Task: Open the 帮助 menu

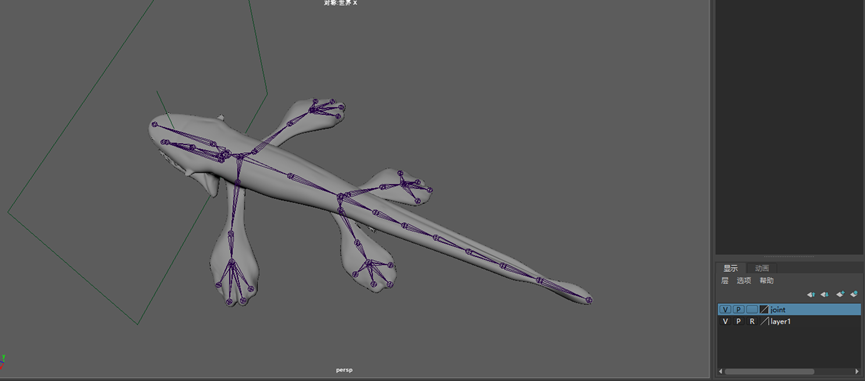Action: 766,281
